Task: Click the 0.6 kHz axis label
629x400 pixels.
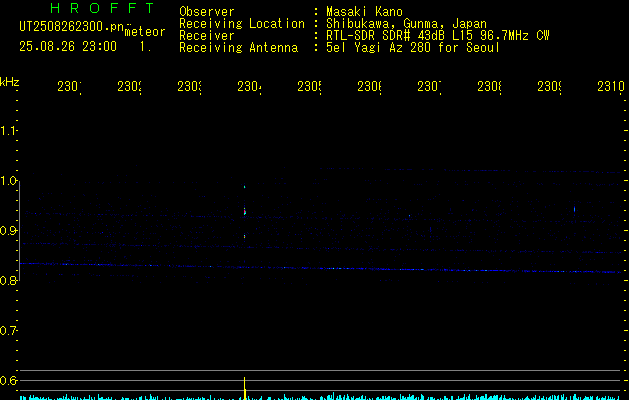Action: point(8,380)
